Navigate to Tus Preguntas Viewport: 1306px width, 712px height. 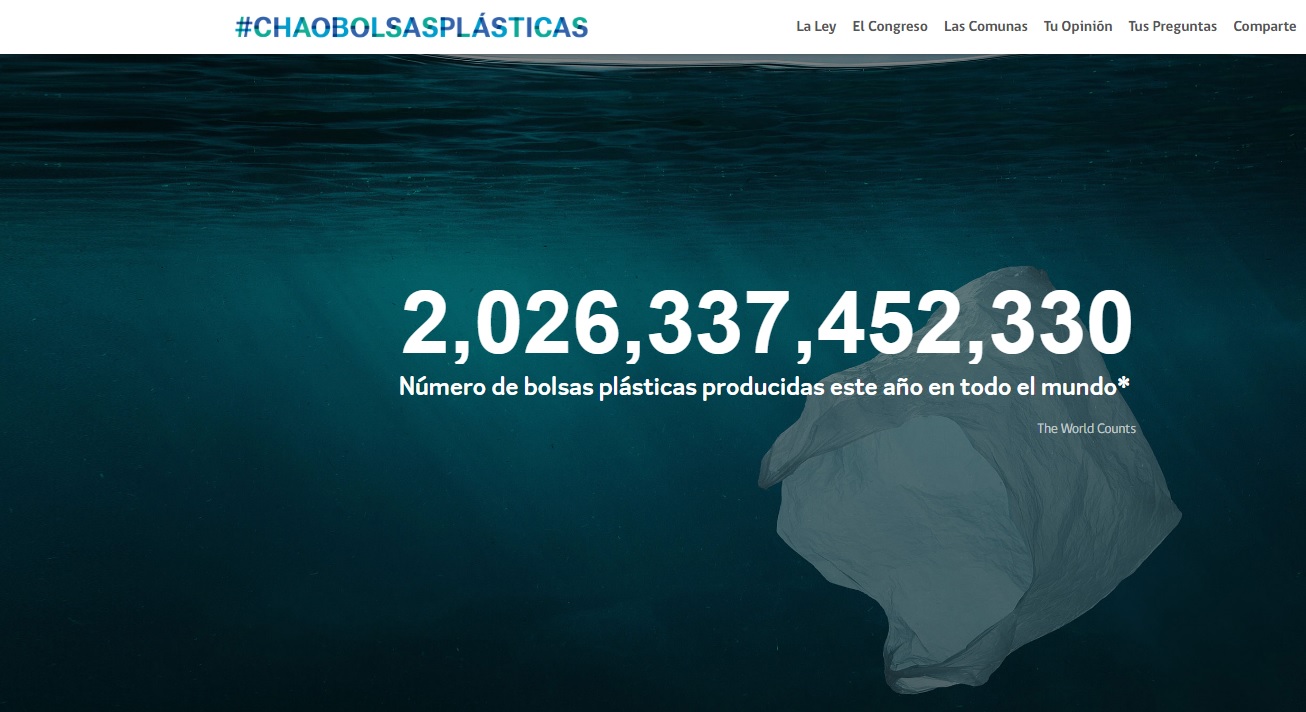click(x=1173, y=27)
